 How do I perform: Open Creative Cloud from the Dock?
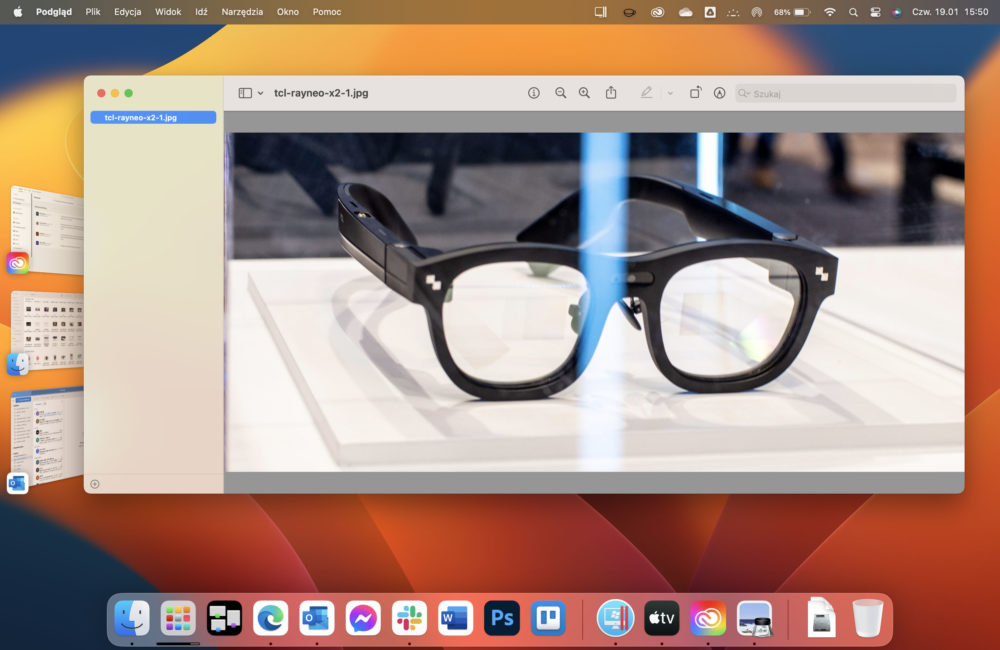coord(708,618)
